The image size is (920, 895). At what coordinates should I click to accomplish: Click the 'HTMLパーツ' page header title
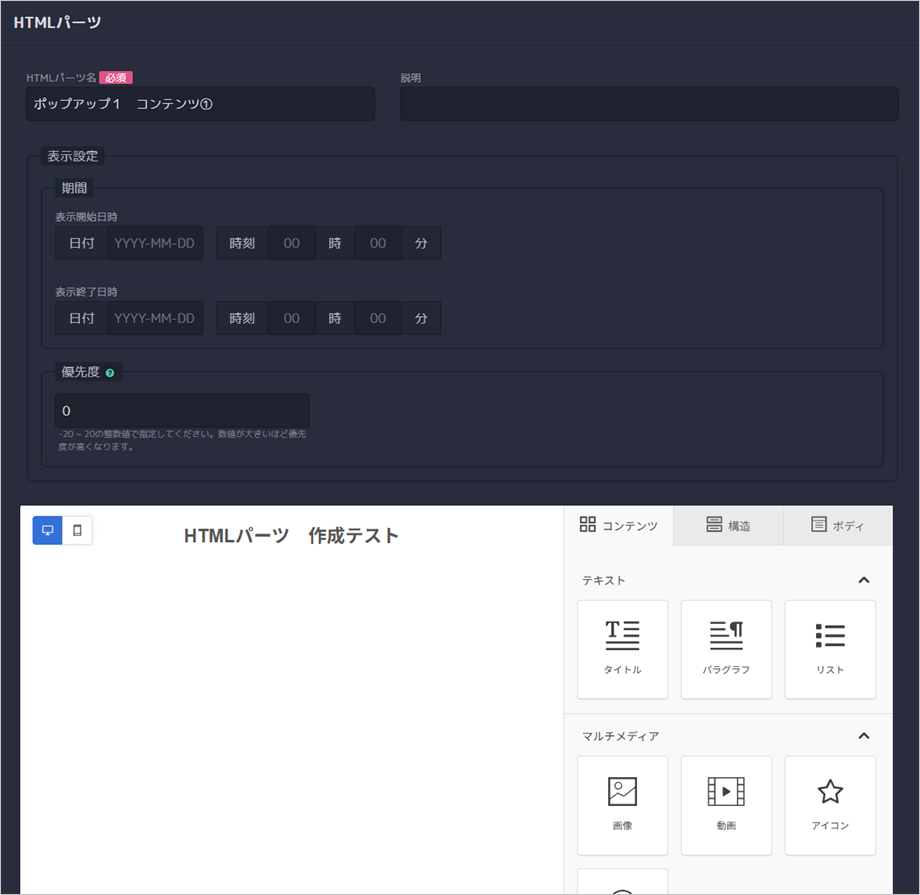(x=58, y=22)
